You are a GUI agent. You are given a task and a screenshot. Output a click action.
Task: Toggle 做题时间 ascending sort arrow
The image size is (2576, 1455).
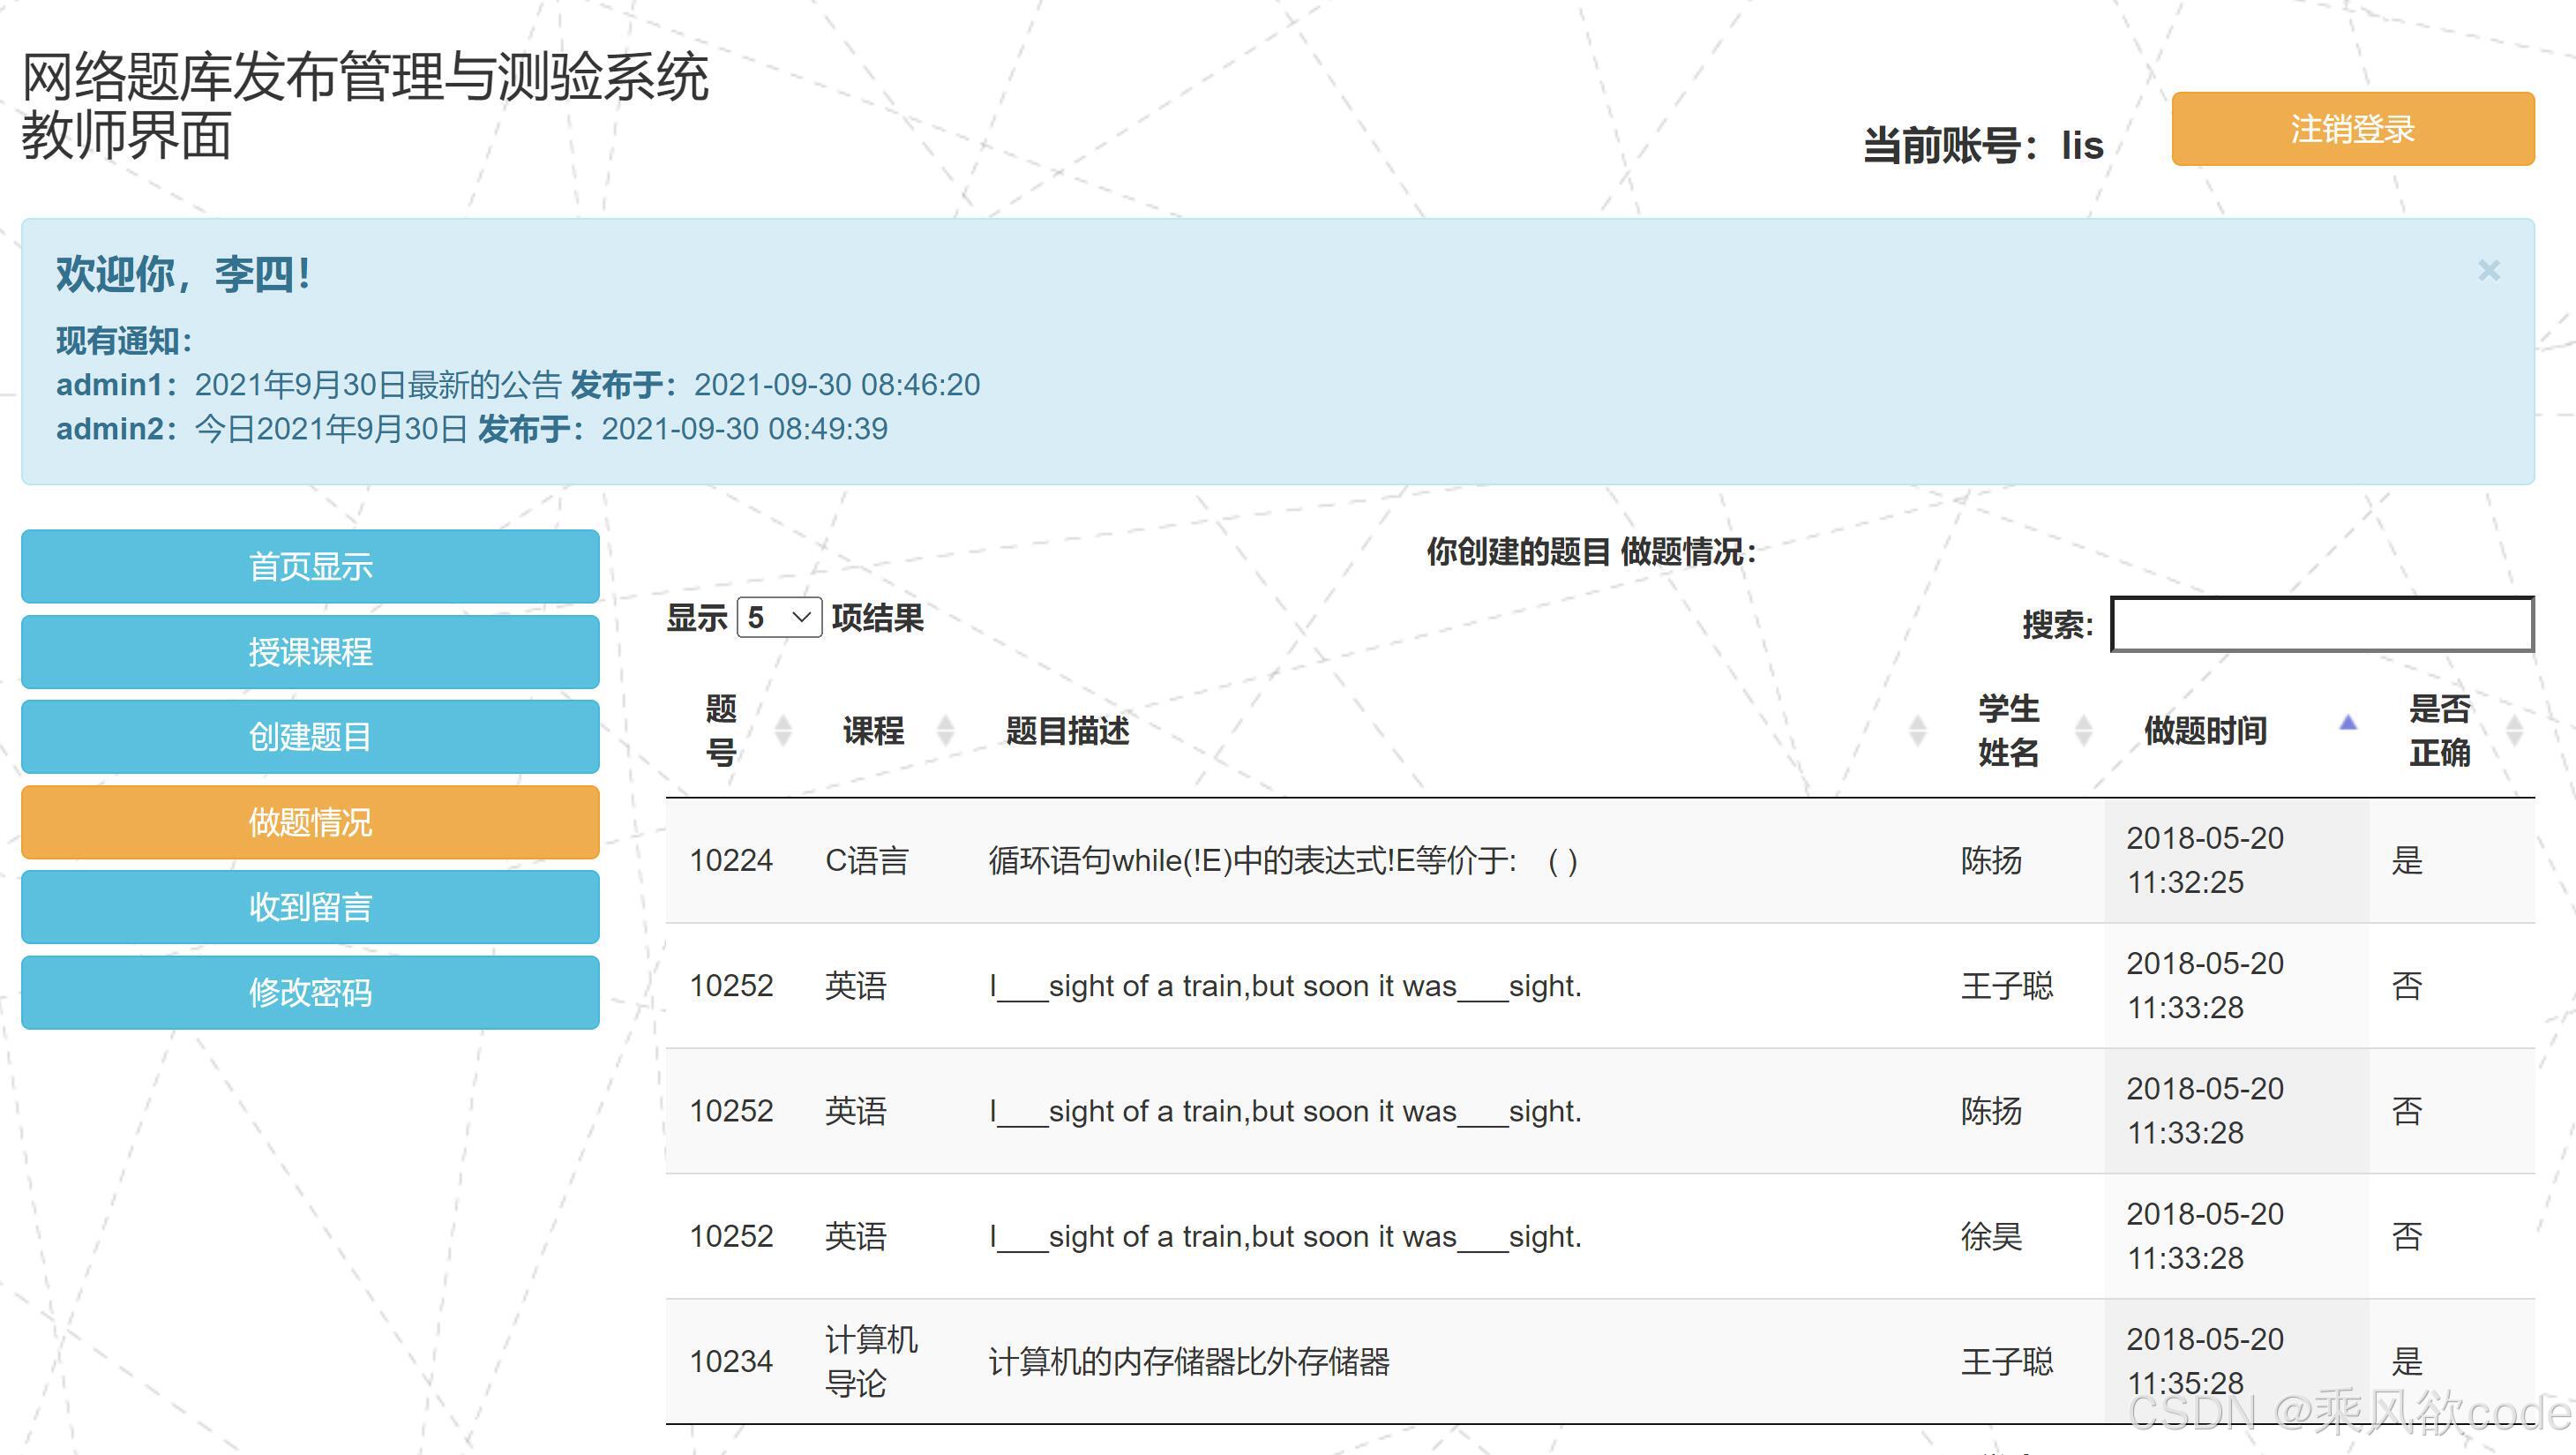(x=2347, y=723)
